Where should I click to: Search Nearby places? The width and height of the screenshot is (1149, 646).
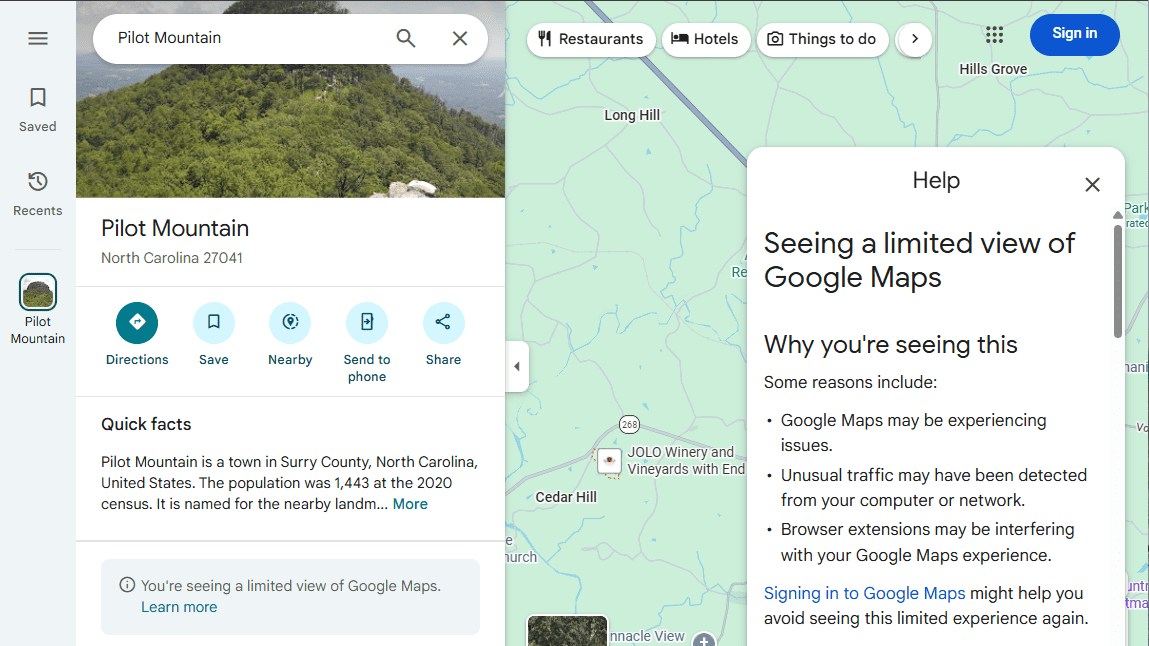point(290,323)
